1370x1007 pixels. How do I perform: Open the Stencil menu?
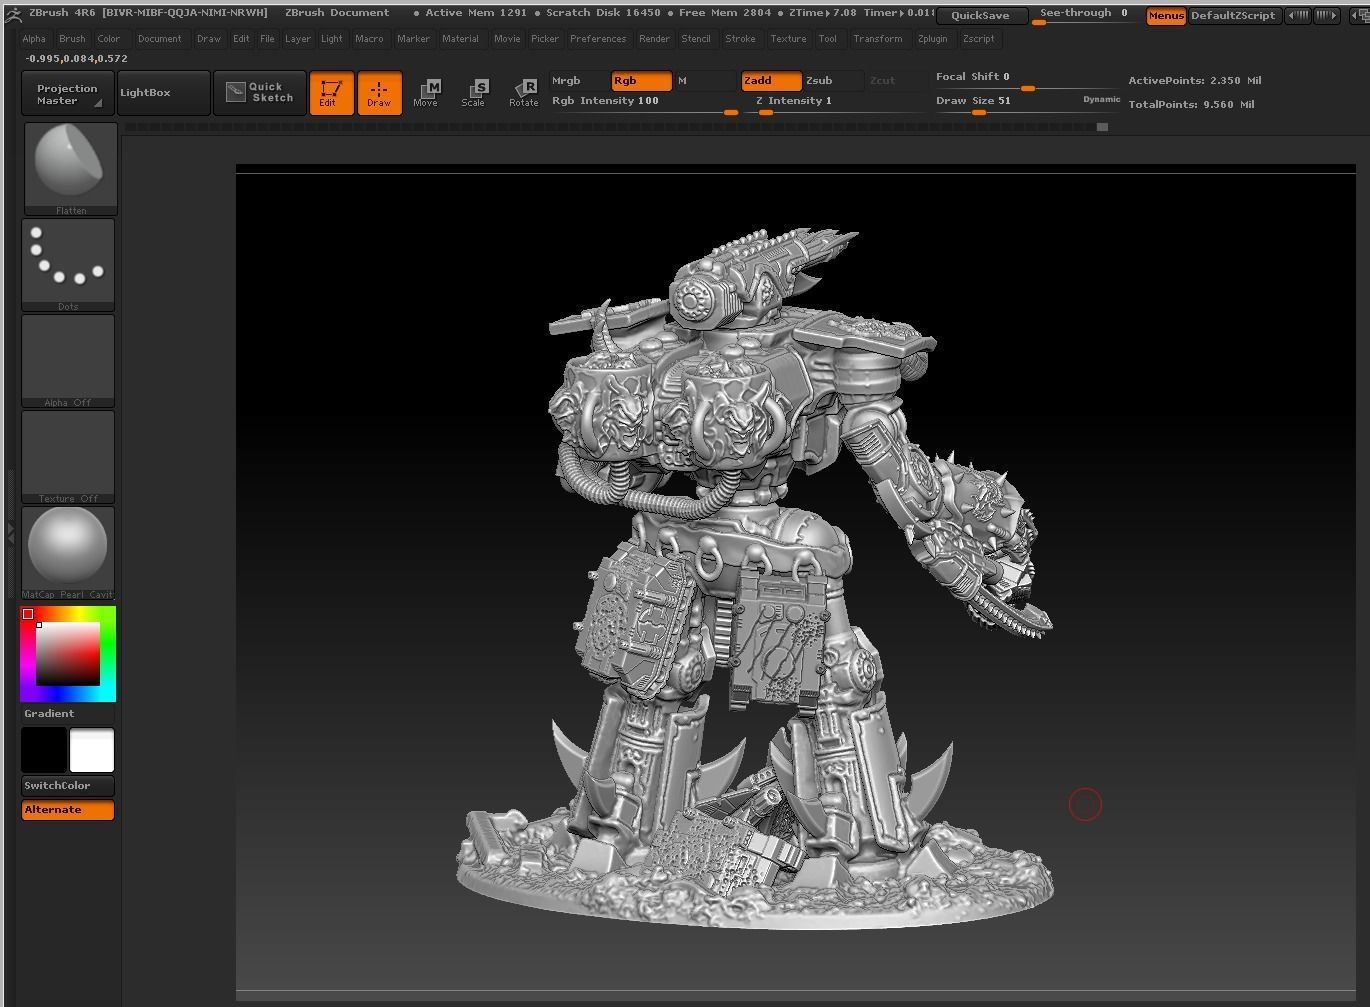pyautogui.click(x=696, y=39)
